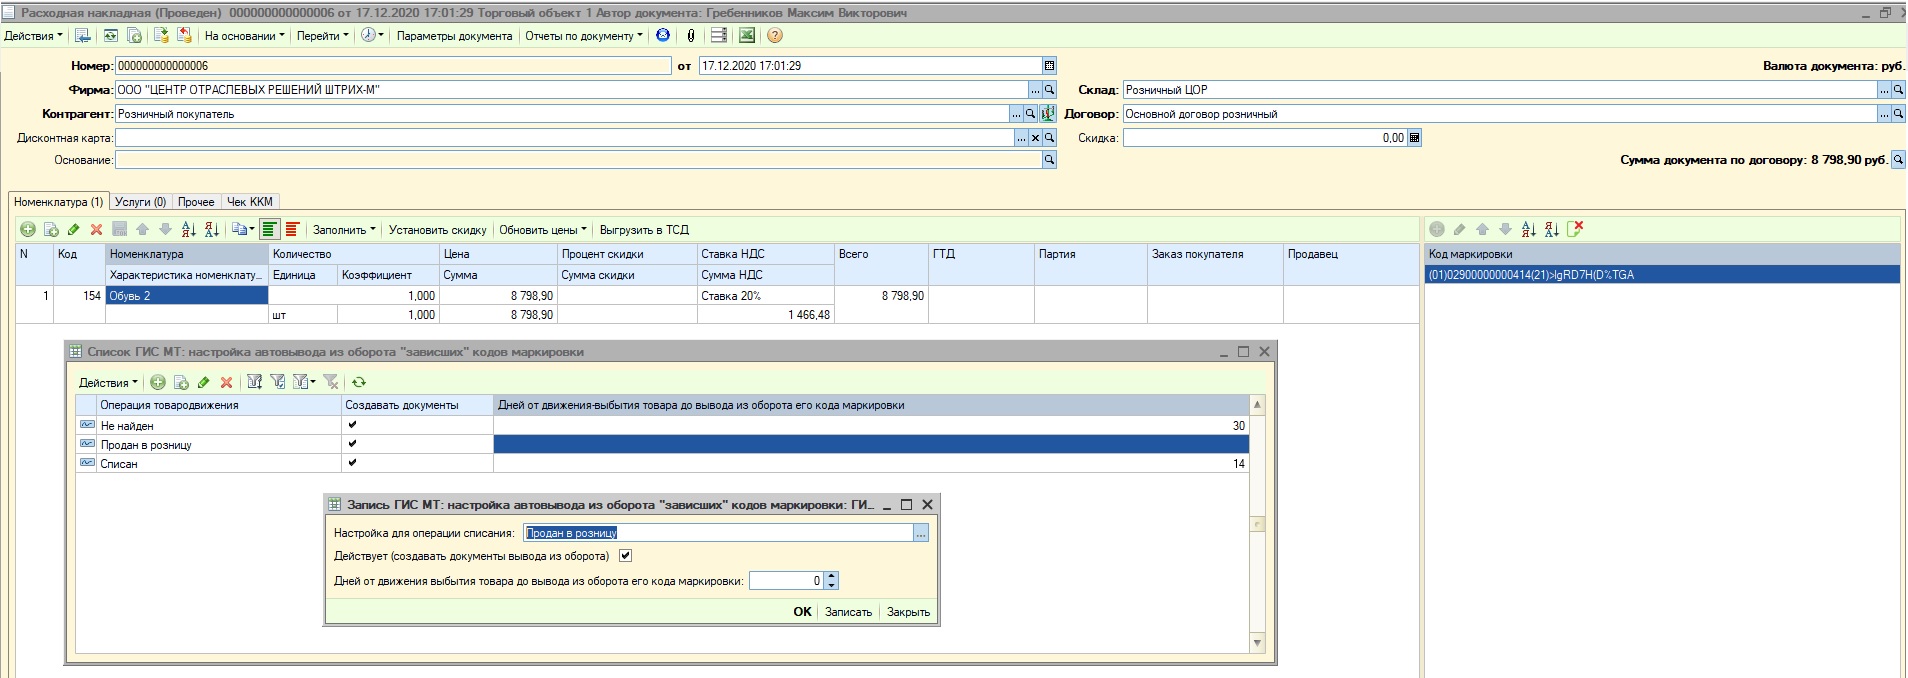Switch to the Услуги (0) tab

(x=140, y=202)
